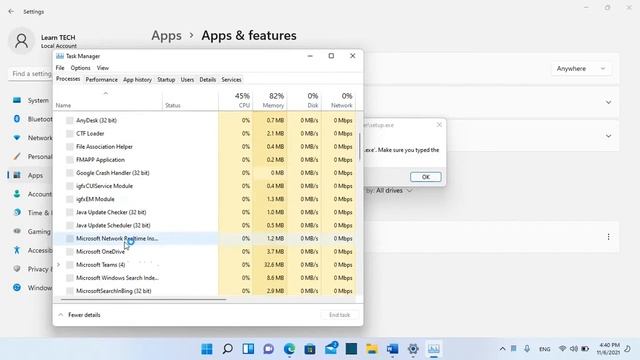This screenshot has width=640, height=360.
Task: Click OK in the error dialog
Action: click(426, 177)
